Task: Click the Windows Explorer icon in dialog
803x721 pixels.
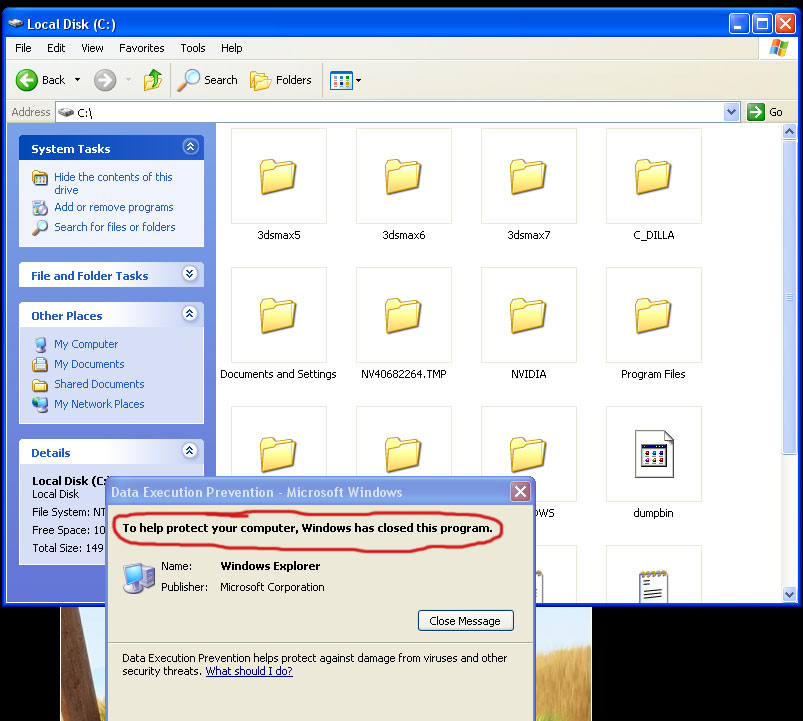Action: tap(138, 578)
